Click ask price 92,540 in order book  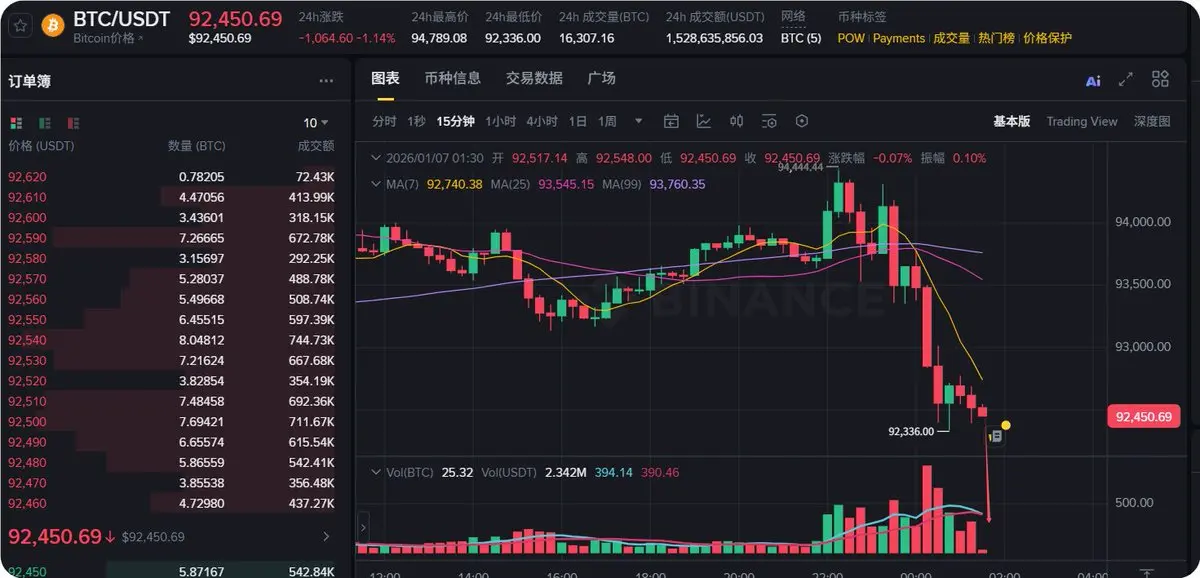(27, 340)
